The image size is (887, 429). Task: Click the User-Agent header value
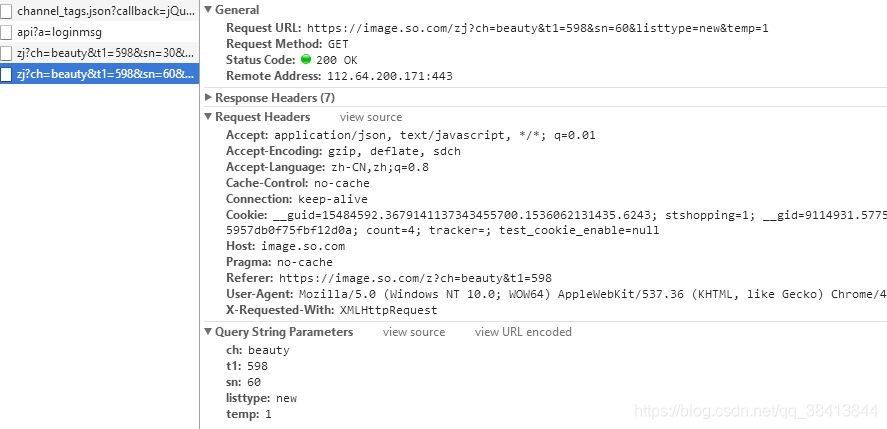pos(592,294)
